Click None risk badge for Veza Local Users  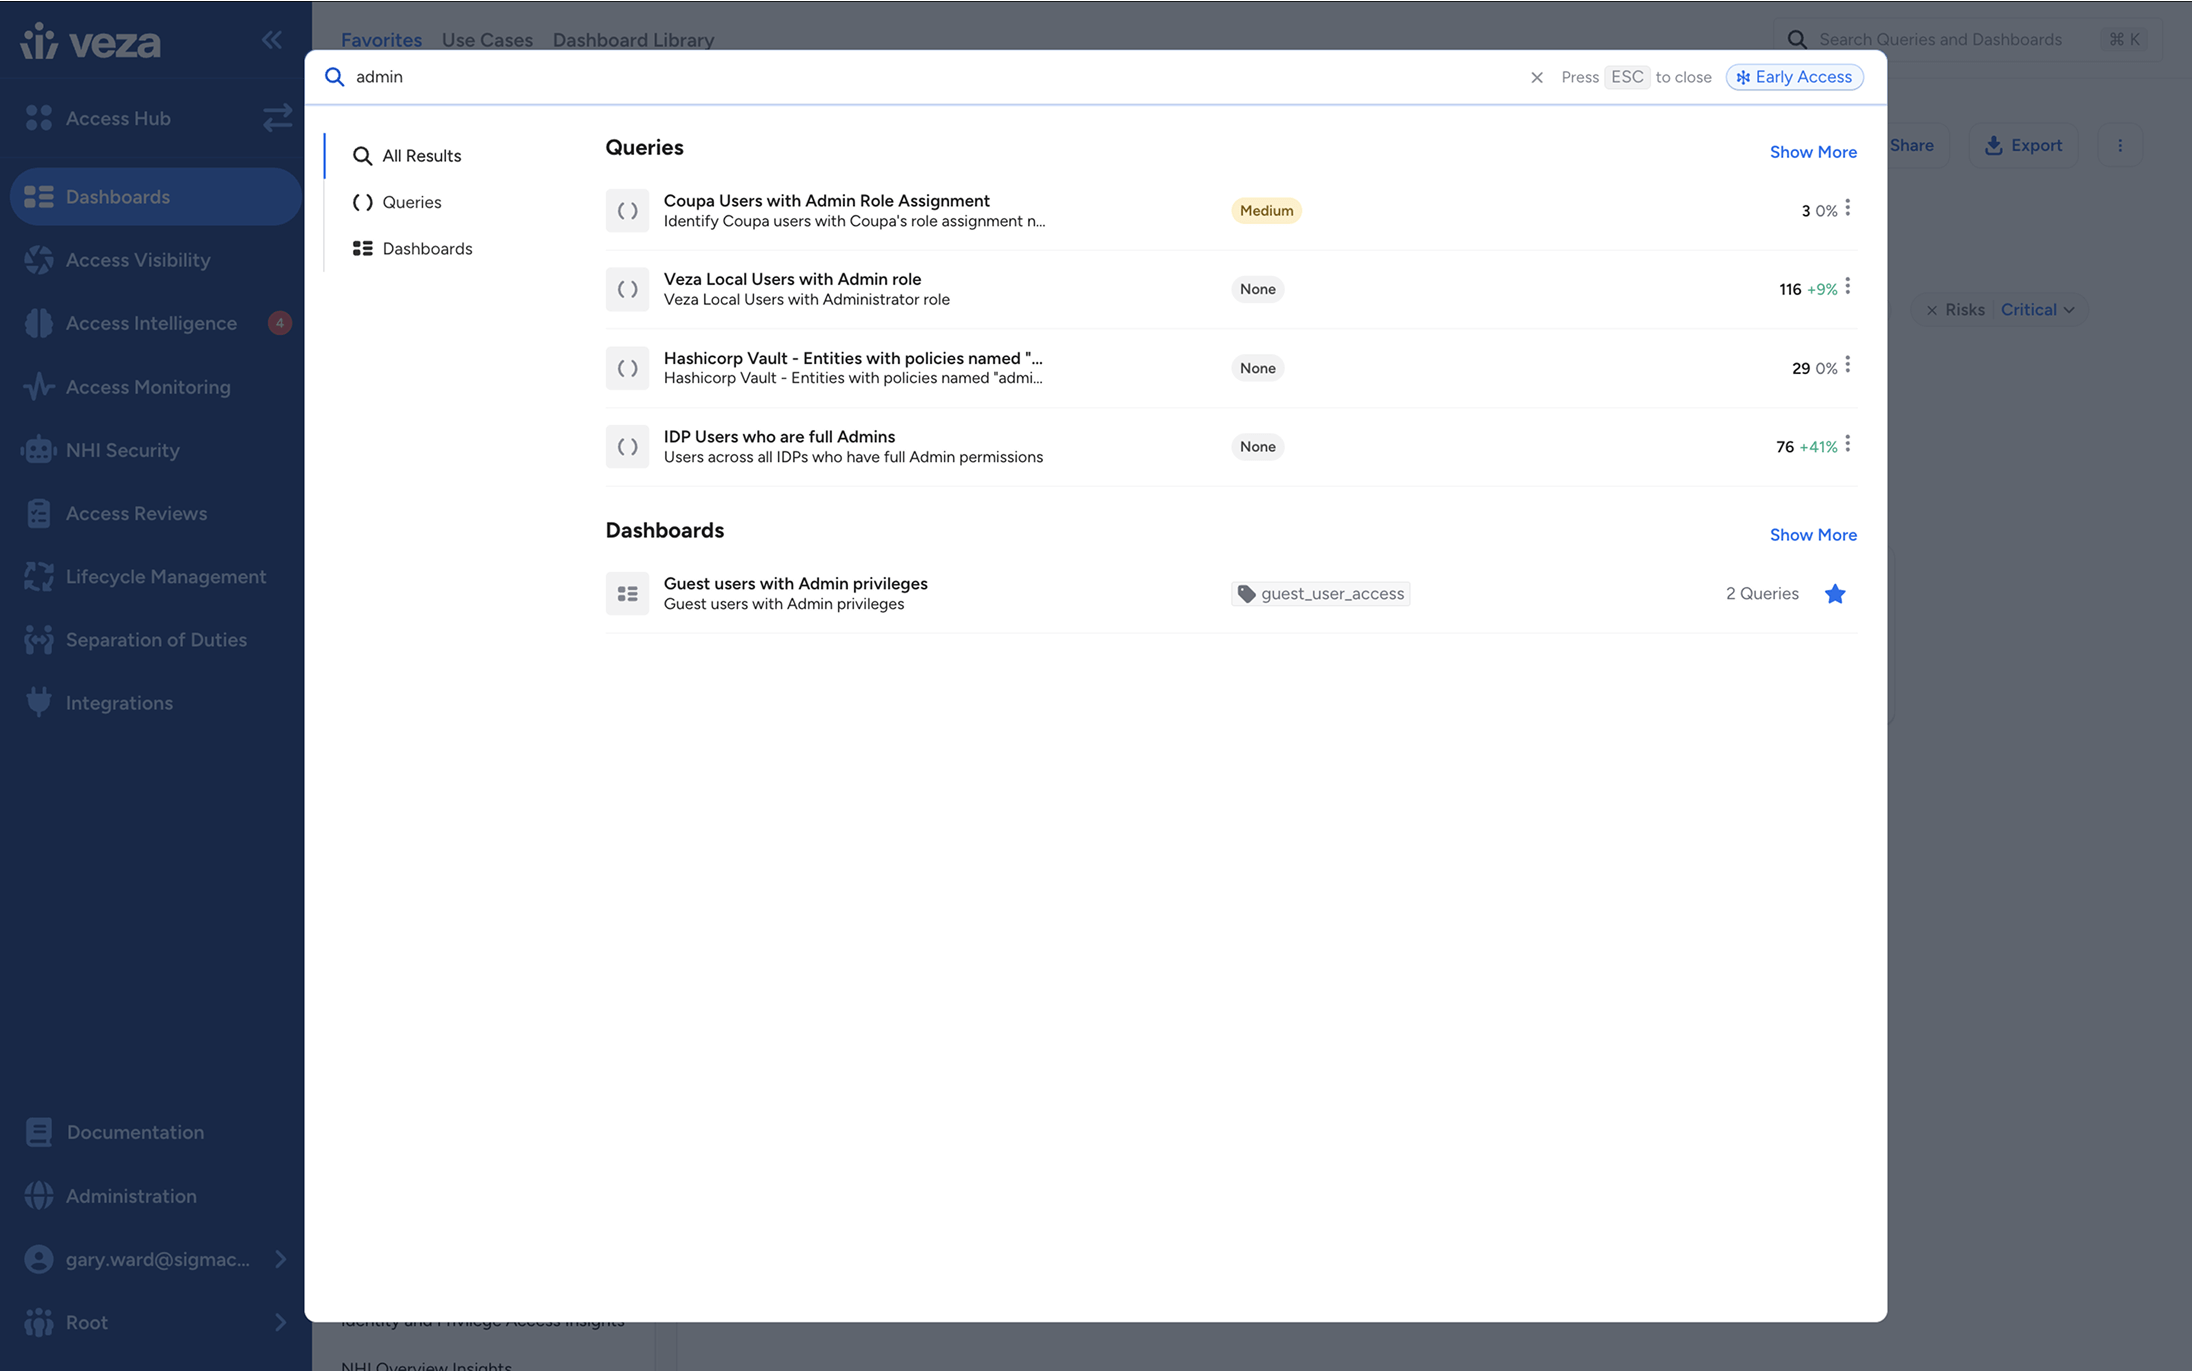click(x=1257, y=289)
